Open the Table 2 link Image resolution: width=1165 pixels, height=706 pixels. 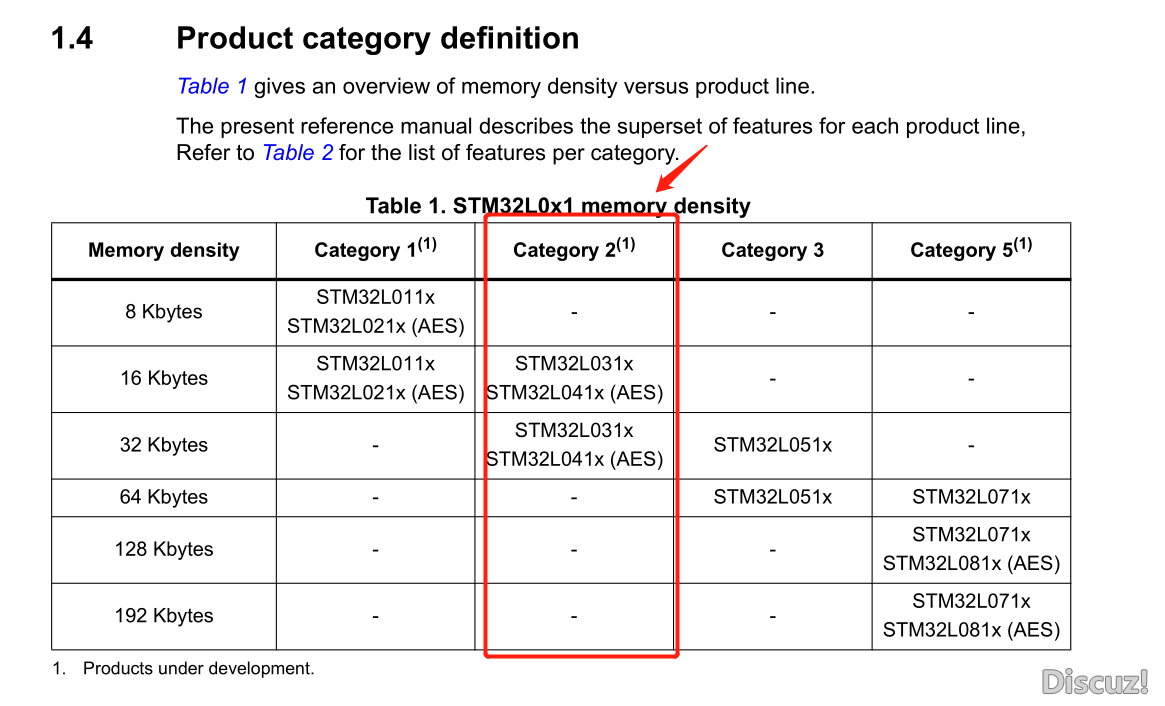[297, 153]
